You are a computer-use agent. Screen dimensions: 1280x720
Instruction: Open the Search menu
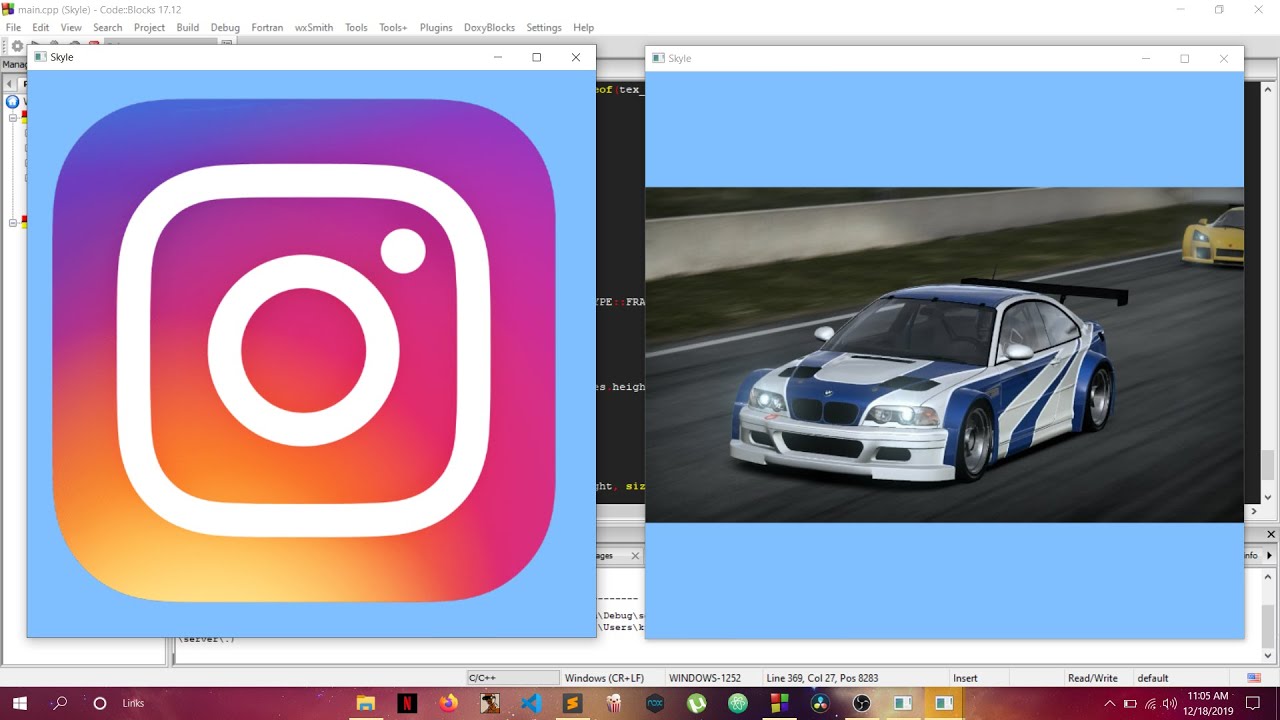[x=107, y=27]
